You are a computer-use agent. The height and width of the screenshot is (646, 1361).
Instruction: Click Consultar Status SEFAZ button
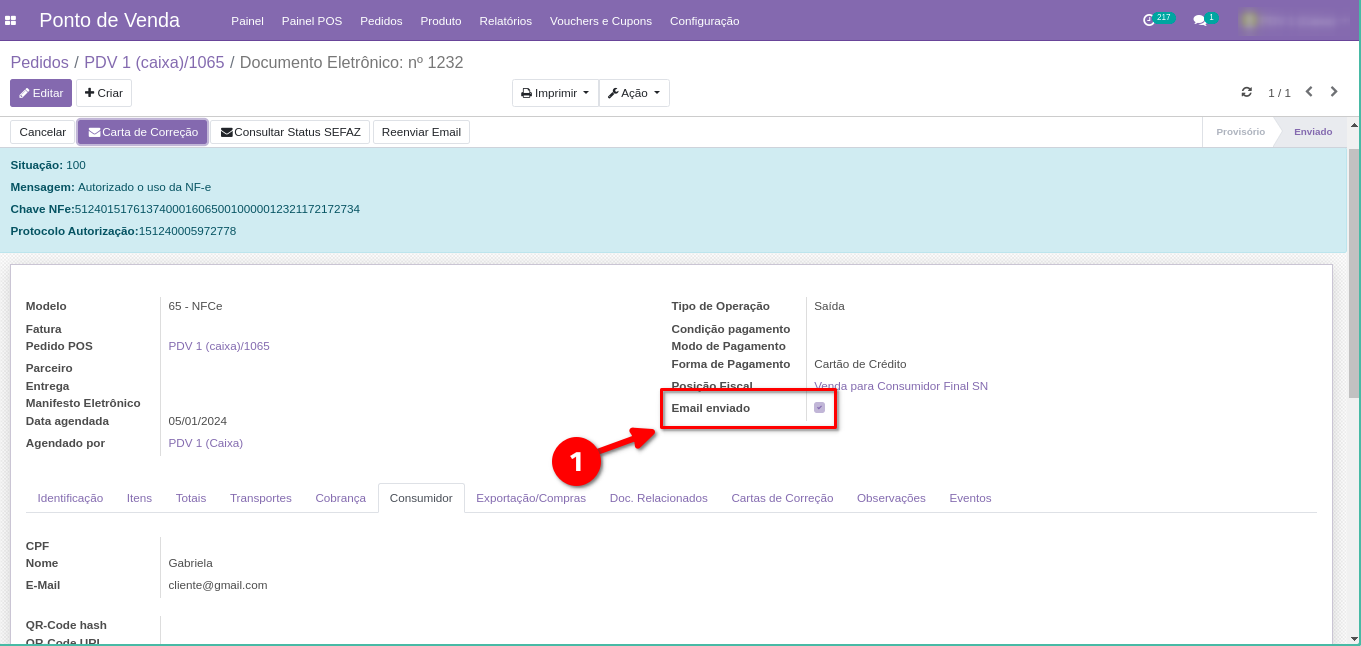[x=290, y=132]
